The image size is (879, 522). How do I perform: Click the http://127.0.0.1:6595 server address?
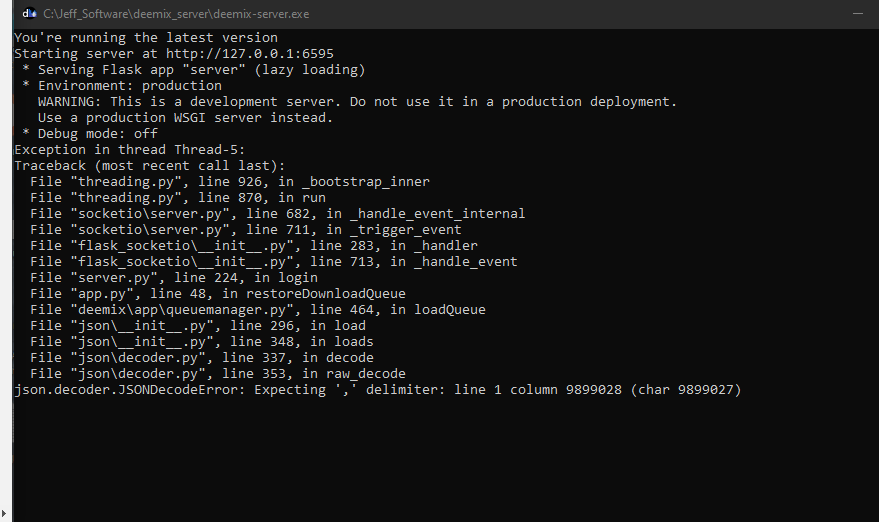tap(249, 54)
